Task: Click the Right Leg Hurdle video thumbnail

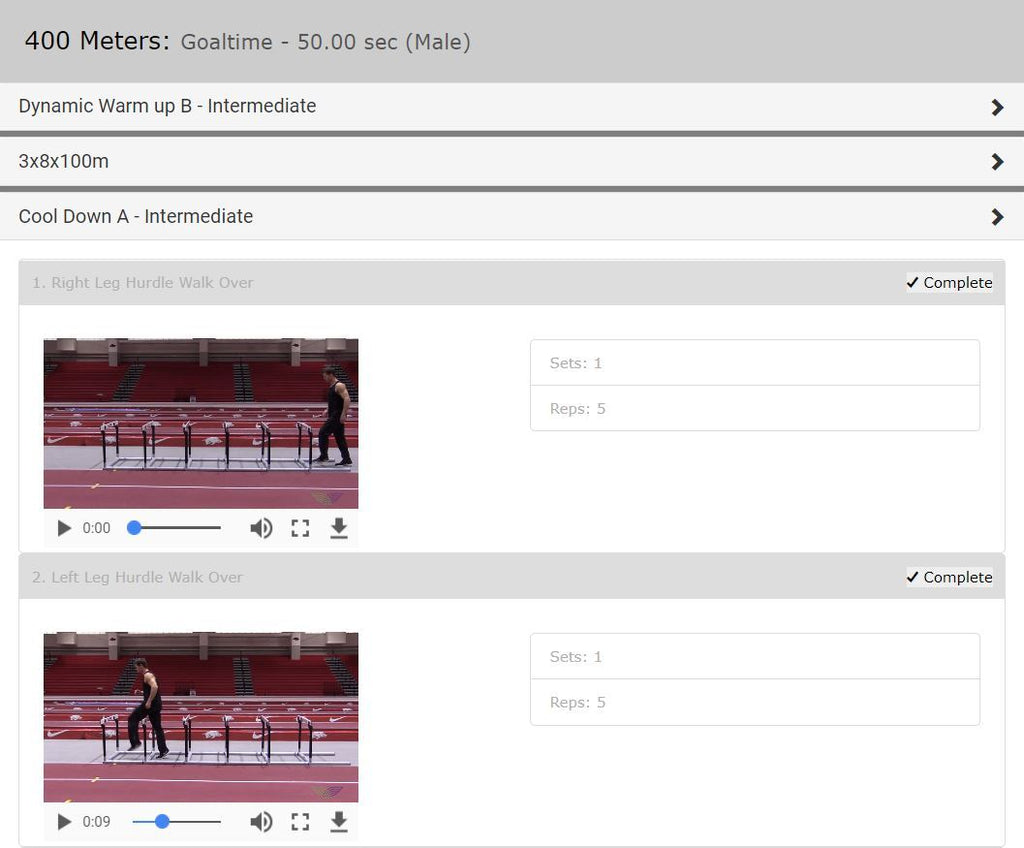Action: [200, 423]
